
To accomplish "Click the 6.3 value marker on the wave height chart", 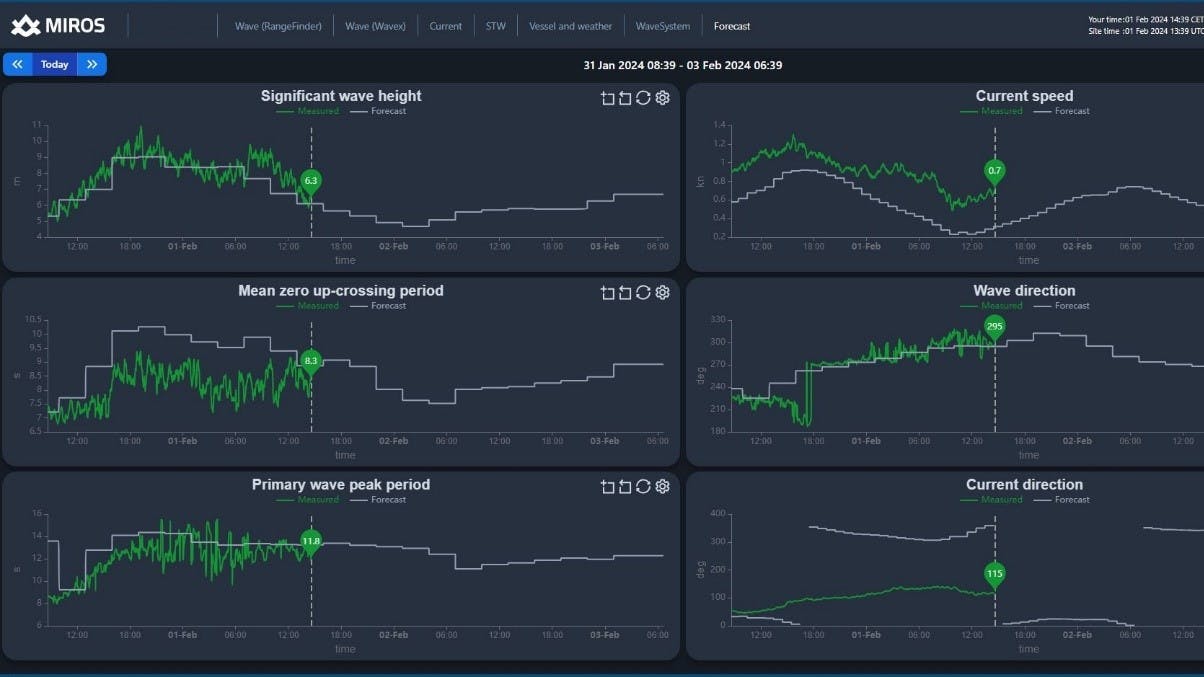I will (x=310, y=182).
